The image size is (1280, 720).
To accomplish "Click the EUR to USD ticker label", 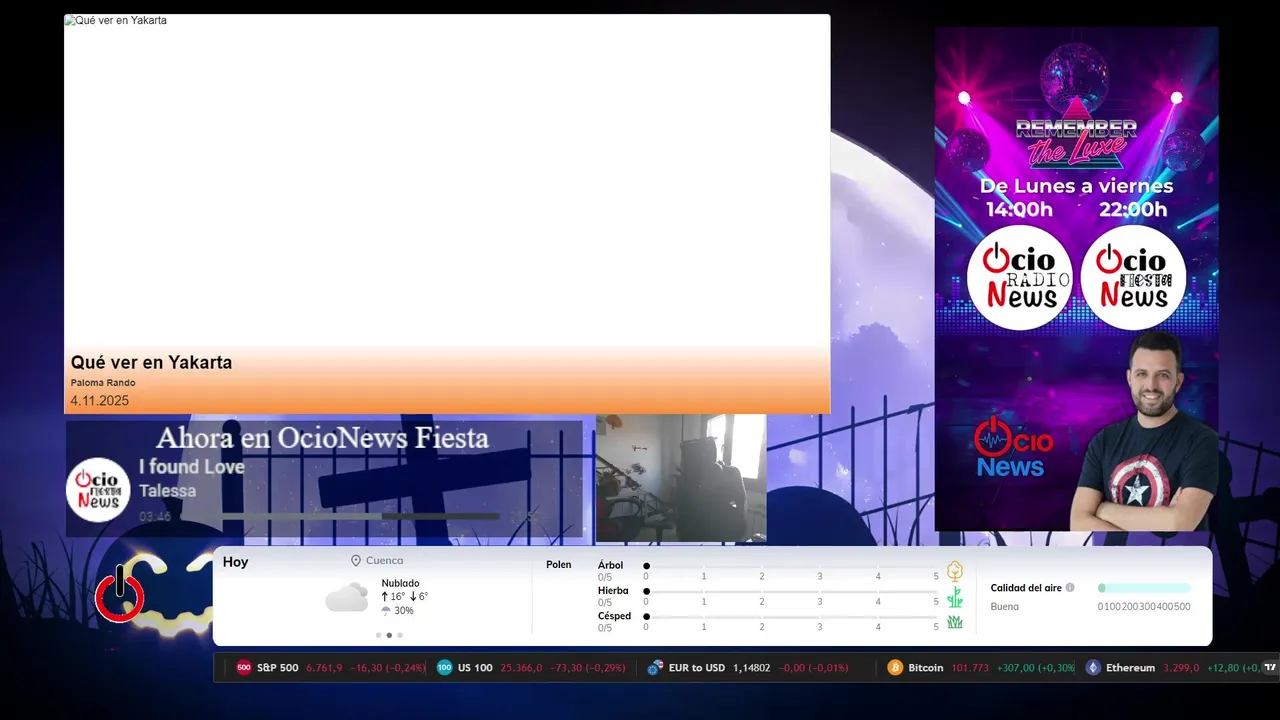I will [x=697, y=668].
